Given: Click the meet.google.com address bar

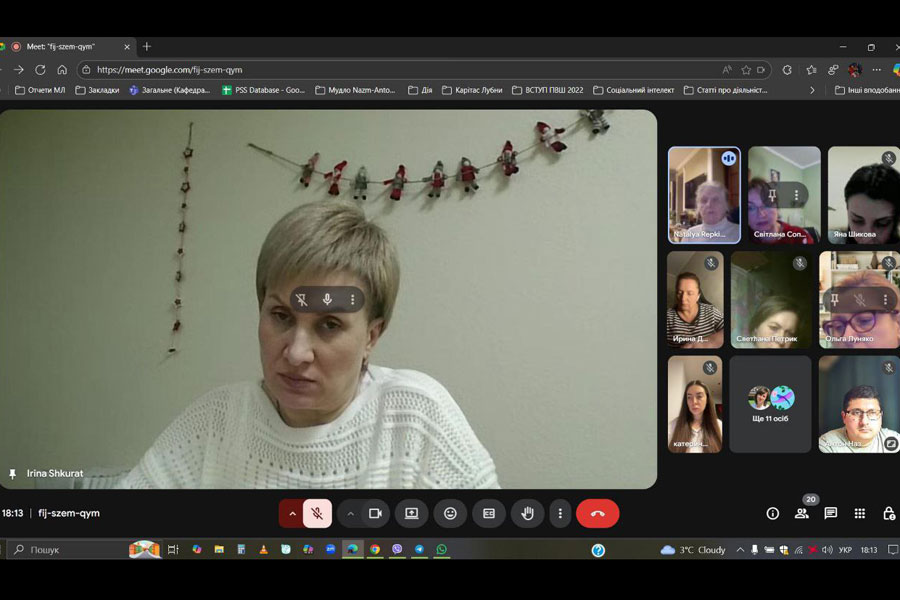Looking at the screenshot, I should (400, 70).
